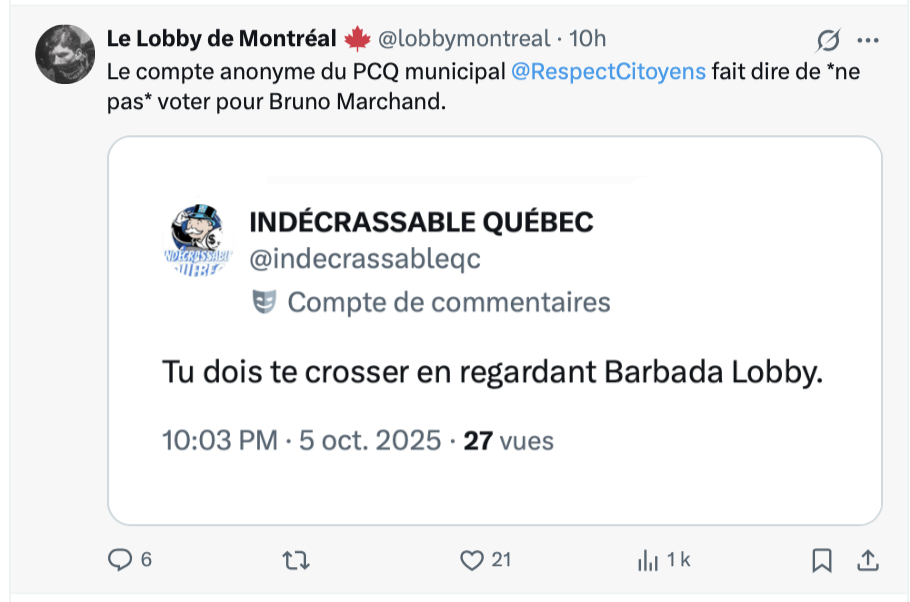Image resolution: width=910 pixels, height=602 pixels.
Task: Click the @indecrassableqc handle
Action: pos(364,259)
